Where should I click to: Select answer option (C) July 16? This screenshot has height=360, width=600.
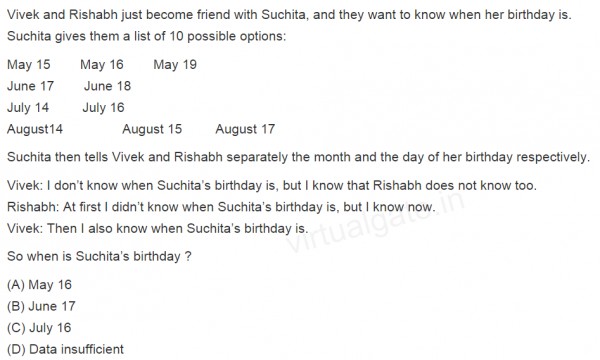click(39, 327)
